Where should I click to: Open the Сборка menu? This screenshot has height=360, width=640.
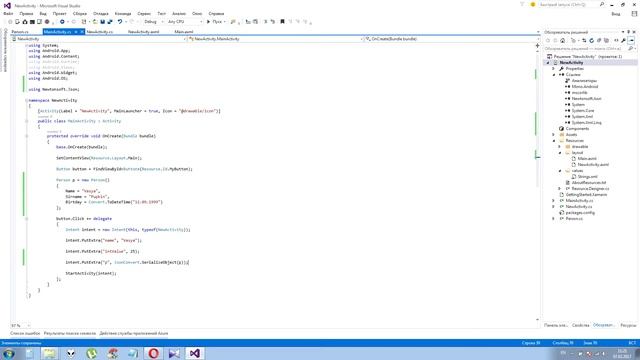tap(80, 13)
